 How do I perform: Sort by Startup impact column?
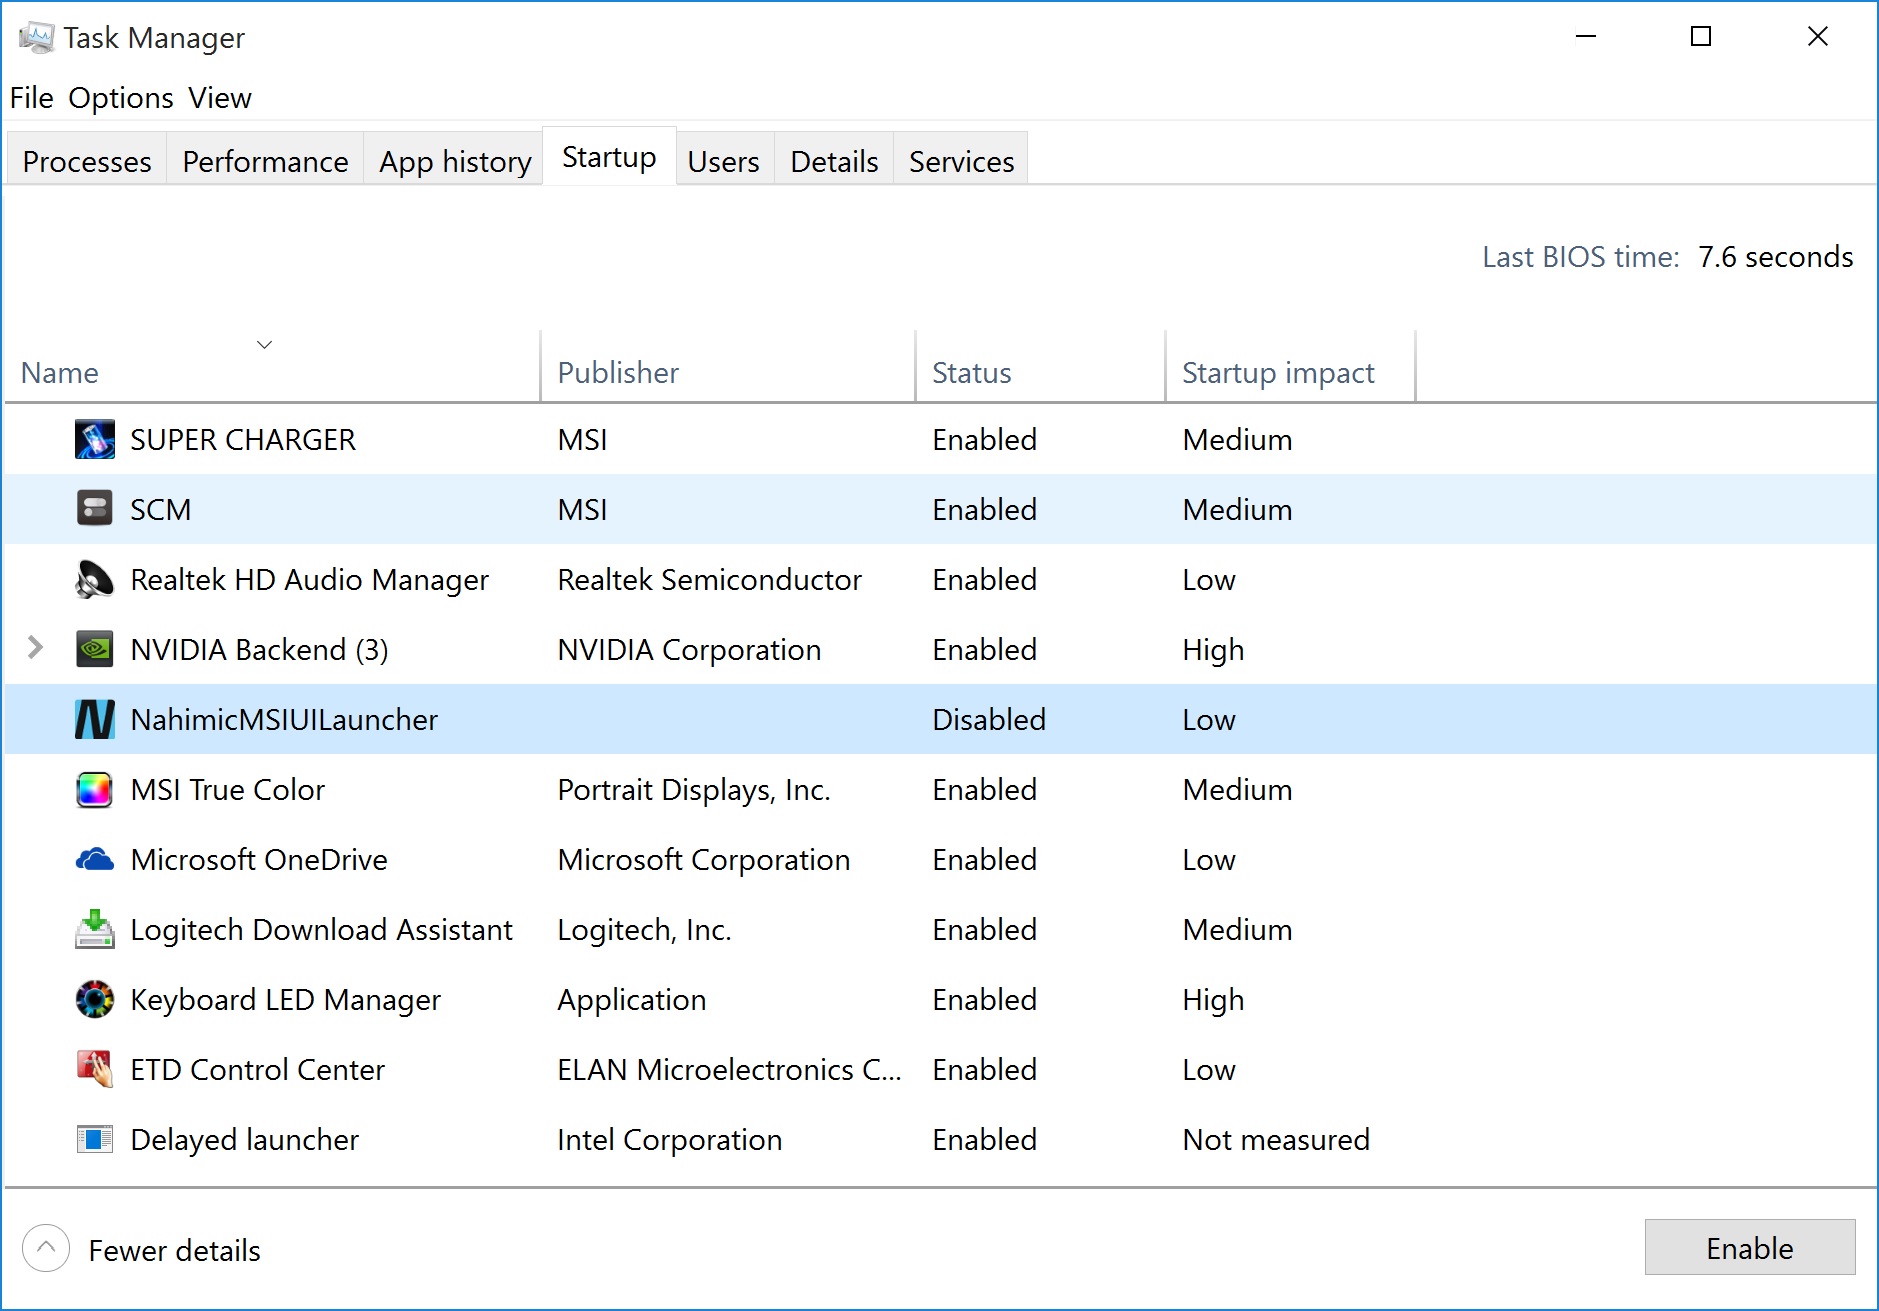(x=1277, y=373)
